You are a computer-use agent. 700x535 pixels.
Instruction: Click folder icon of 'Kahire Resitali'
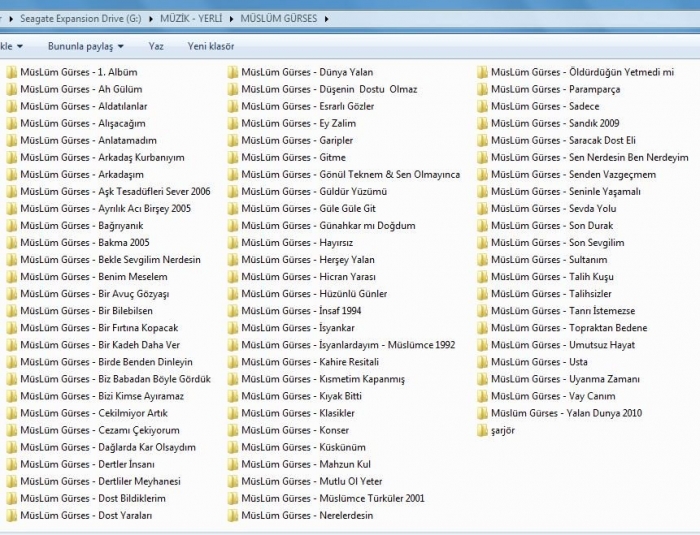[x=233, y=362]
